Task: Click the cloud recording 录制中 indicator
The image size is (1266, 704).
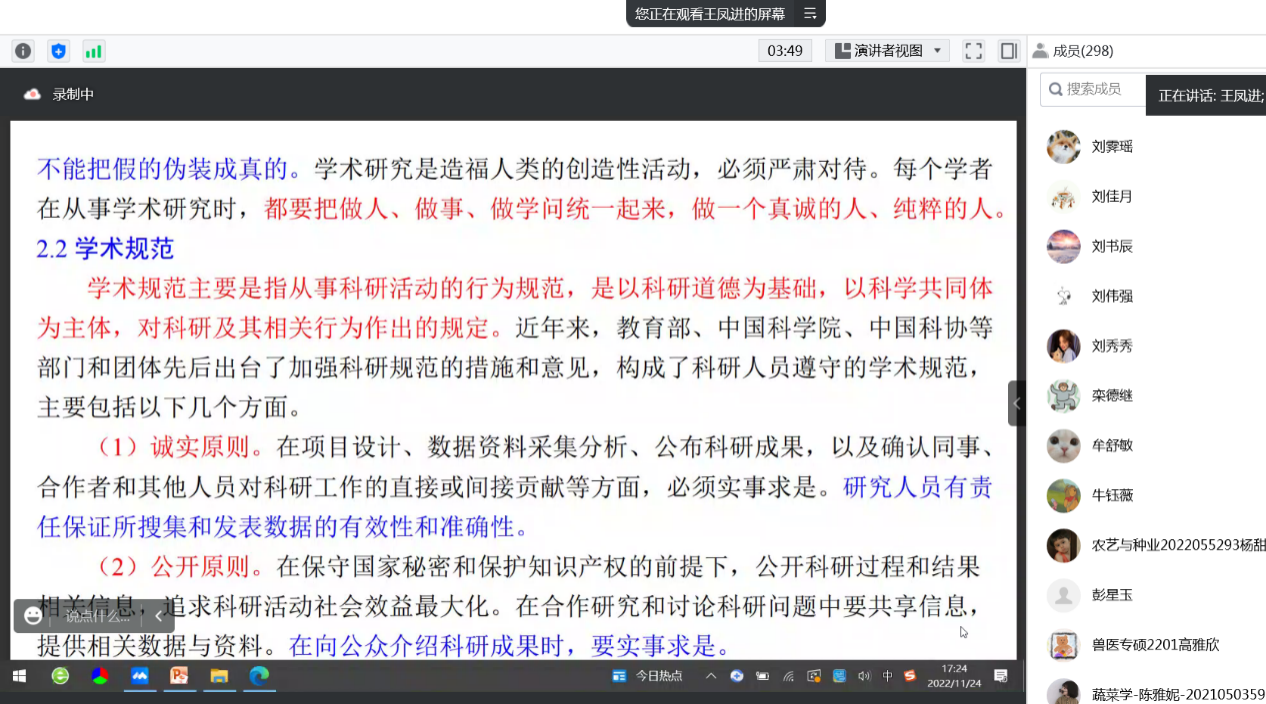Action: [x=60, y=93]
